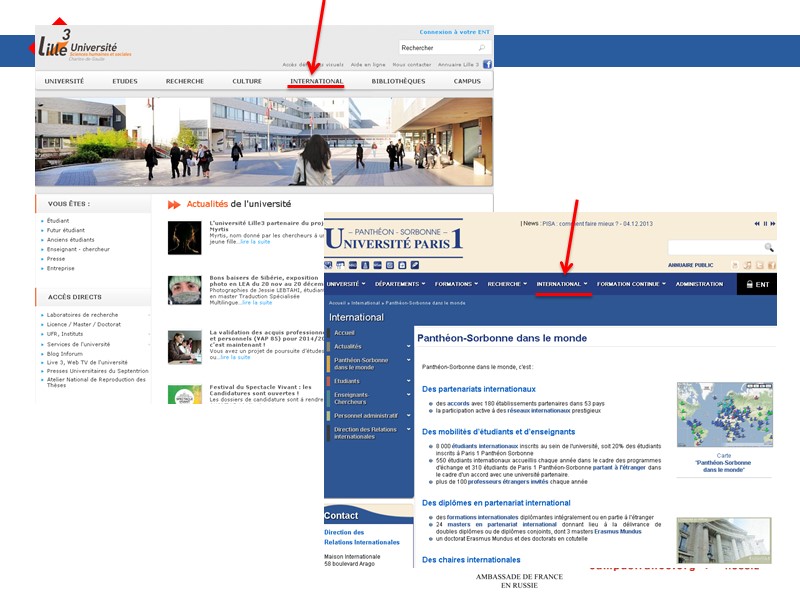Click the forward icon of the news ticker
This screenshot has height=600, width=800.
click(773, 223)
